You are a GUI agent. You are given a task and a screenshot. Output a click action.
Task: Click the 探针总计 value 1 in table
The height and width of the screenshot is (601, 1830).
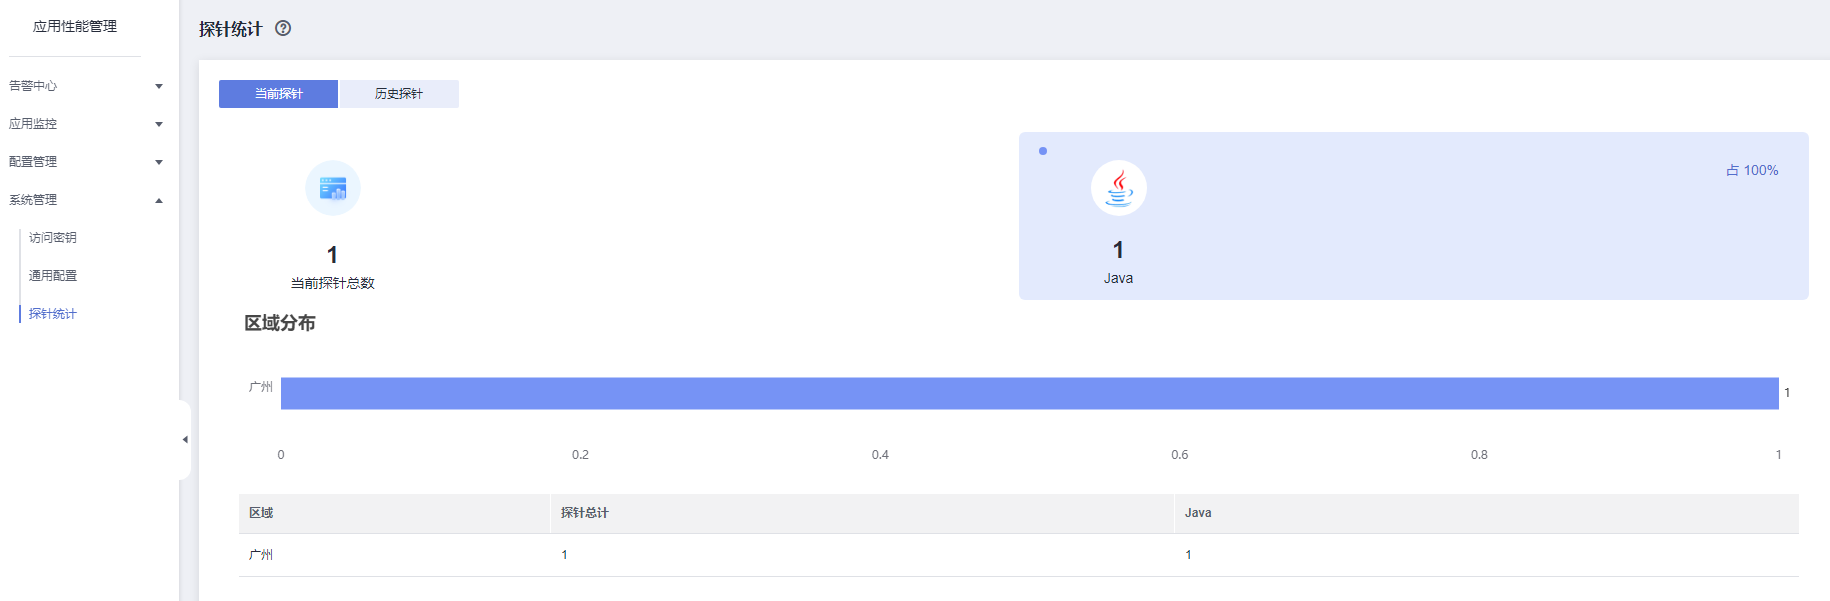564,555
